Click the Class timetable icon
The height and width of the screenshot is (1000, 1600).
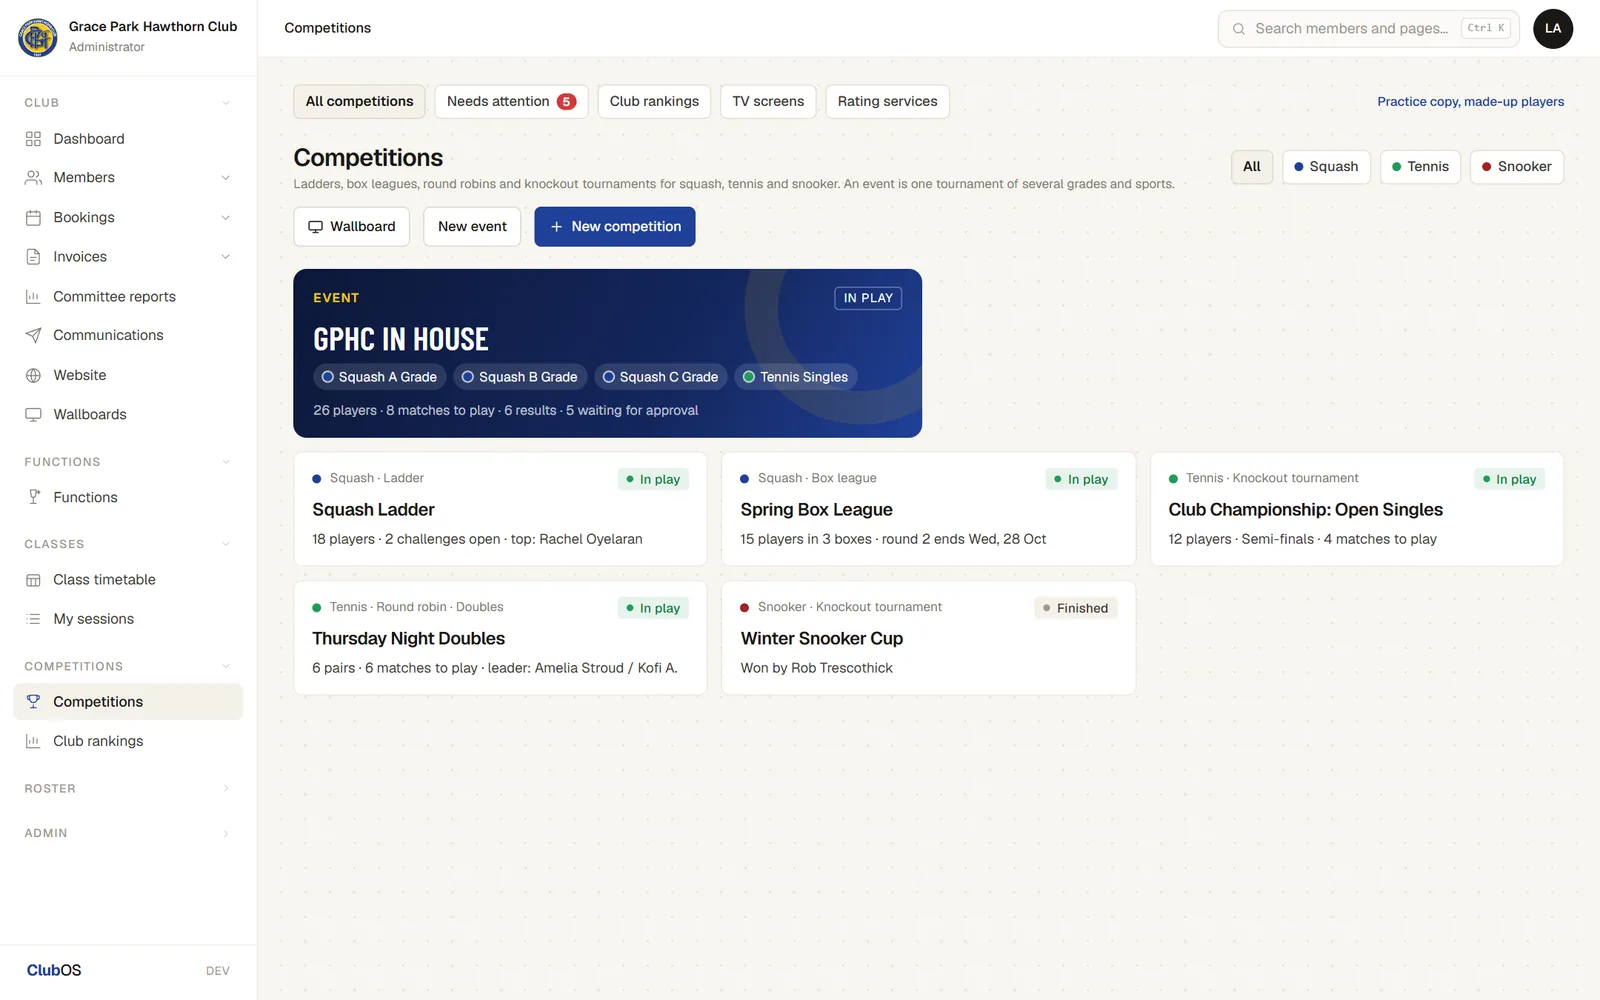click(x=33, y=580)
